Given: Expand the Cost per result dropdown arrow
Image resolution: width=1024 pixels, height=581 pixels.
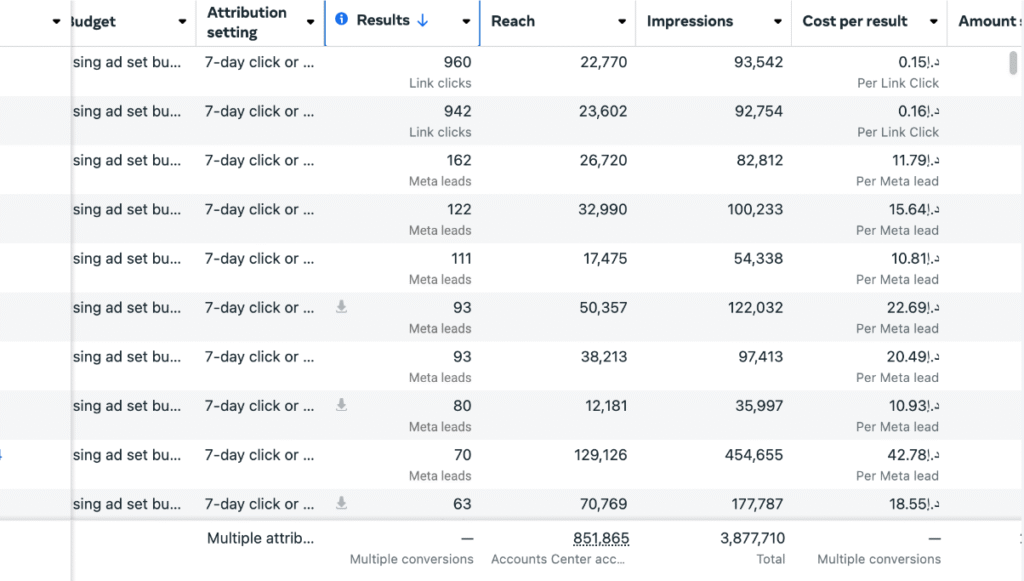Looking at the screenshot, I should pyautogui.click(x=934, y=22).
